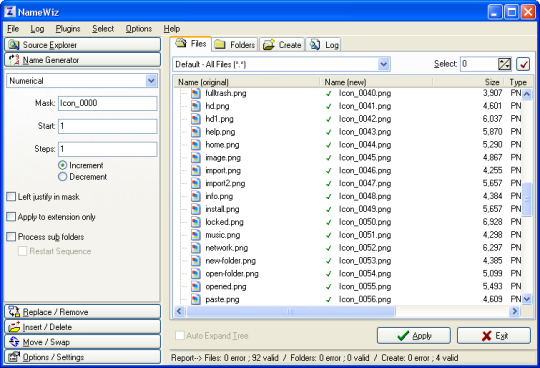Click the scroll up arrow in file list
This screenshot has height=368, width=540.
[x=527, y=93]
